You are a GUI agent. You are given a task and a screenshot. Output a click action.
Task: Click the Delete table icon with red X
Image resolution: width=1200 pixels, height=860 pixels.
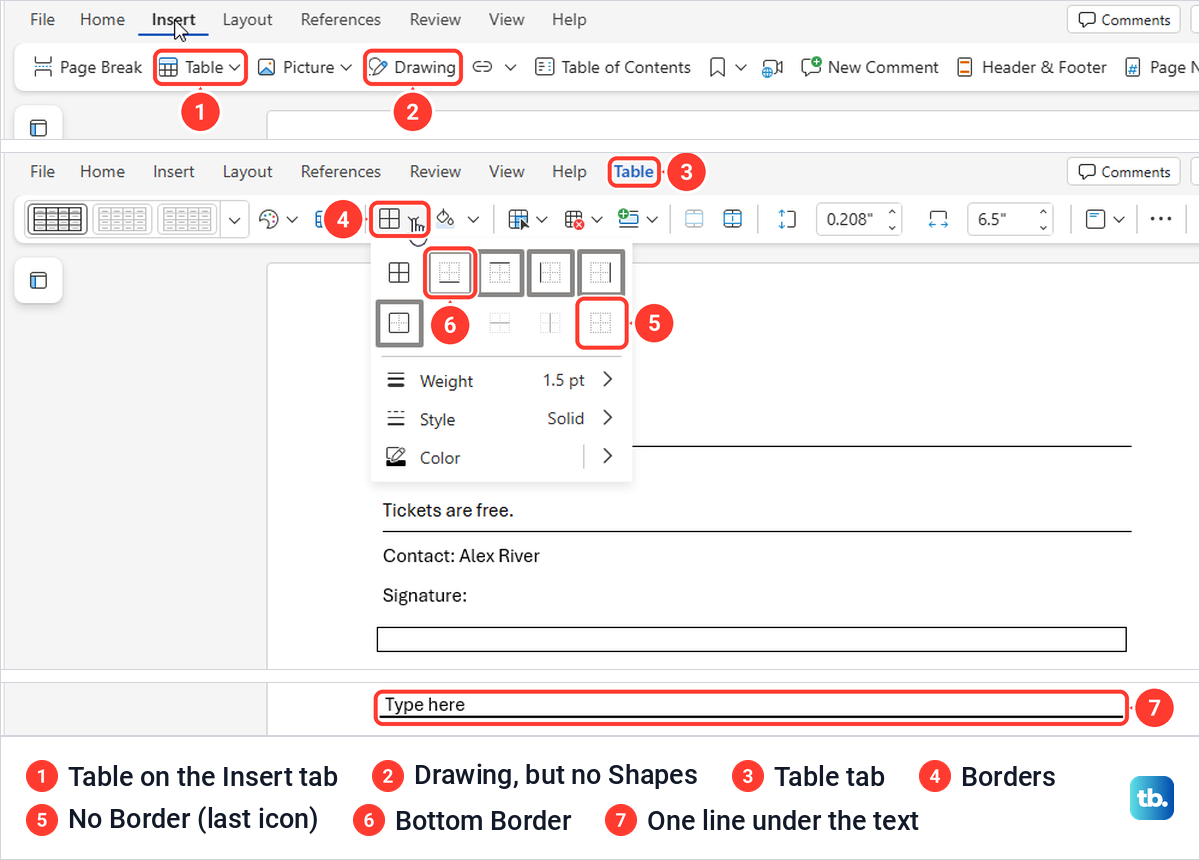574,219
